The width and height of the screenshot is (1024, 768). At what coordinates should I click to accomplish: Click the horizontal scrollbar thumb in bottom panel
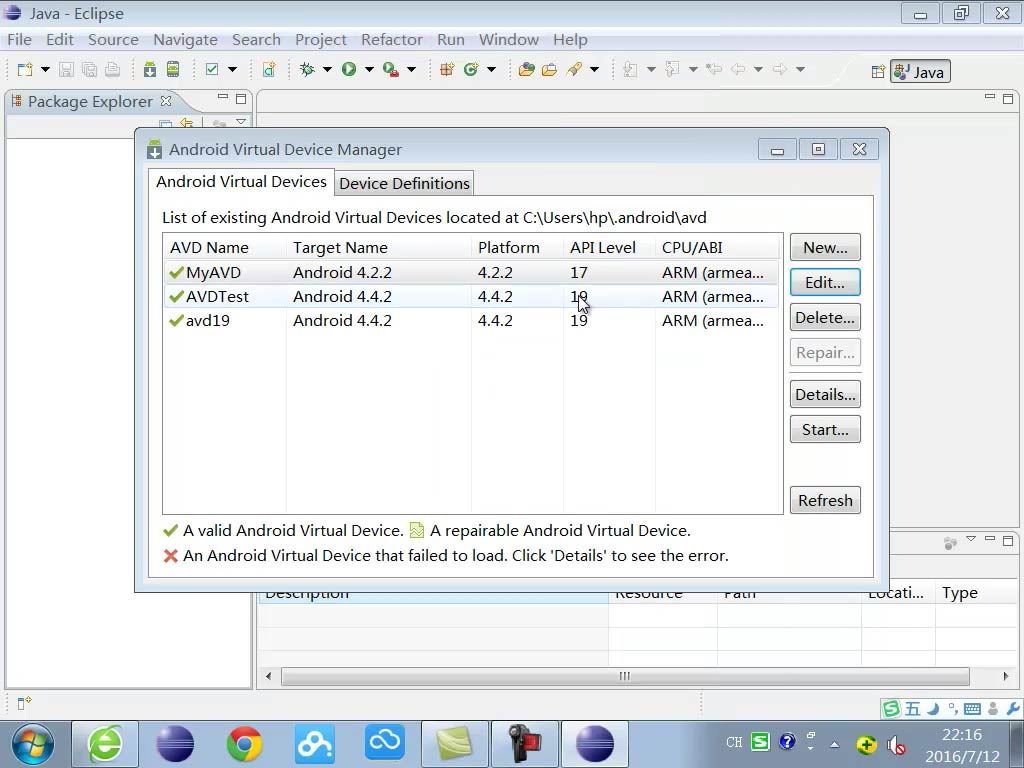(x=625, y=676)
